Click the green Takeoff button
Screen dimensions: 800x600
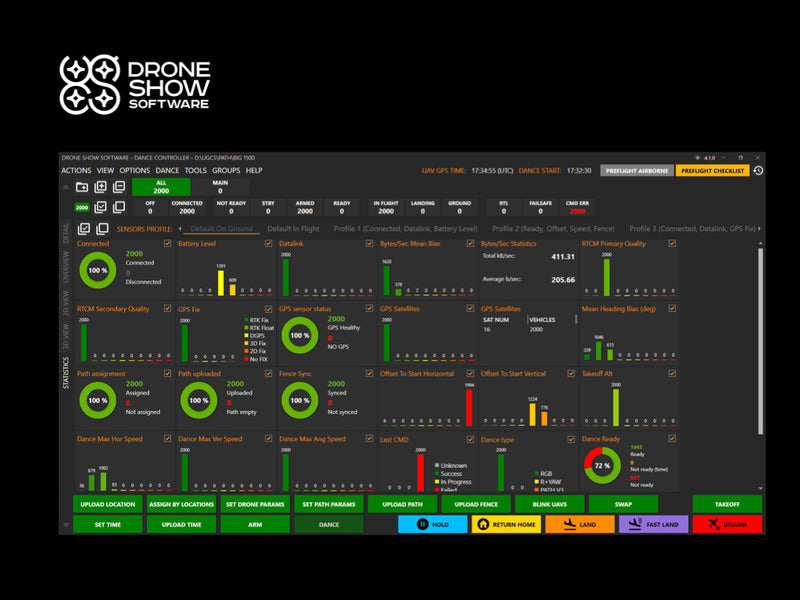(727, 504)
